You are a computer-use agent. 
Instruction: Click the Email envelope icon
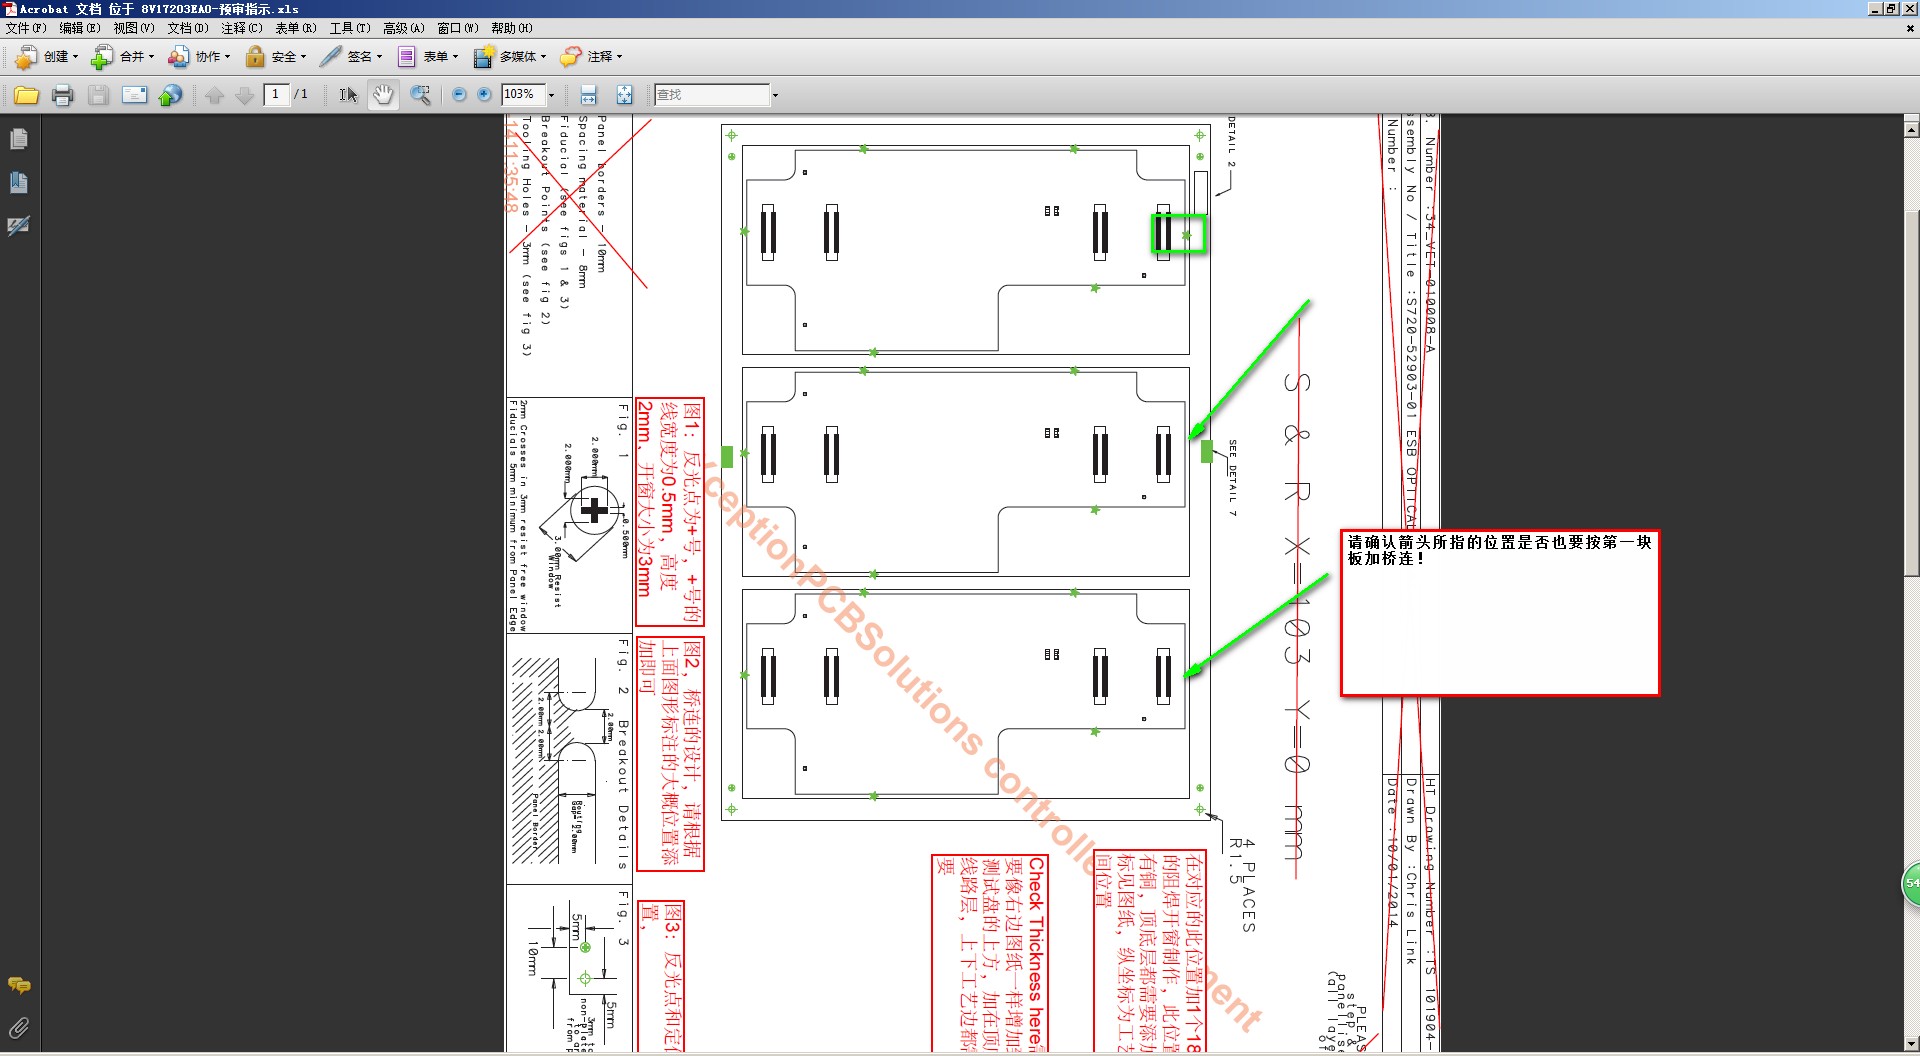134,95
